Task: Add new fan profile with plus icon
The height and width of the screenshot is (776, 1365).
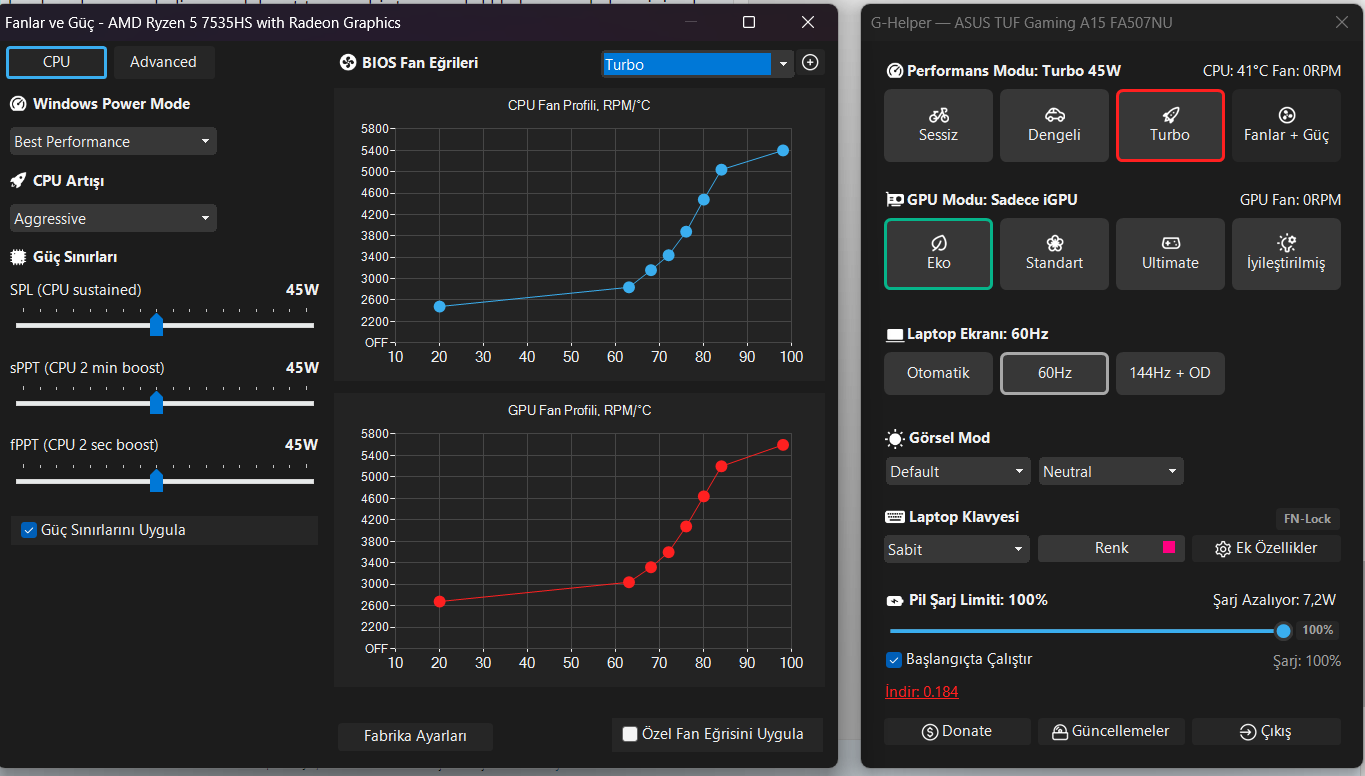Action: 811,63
